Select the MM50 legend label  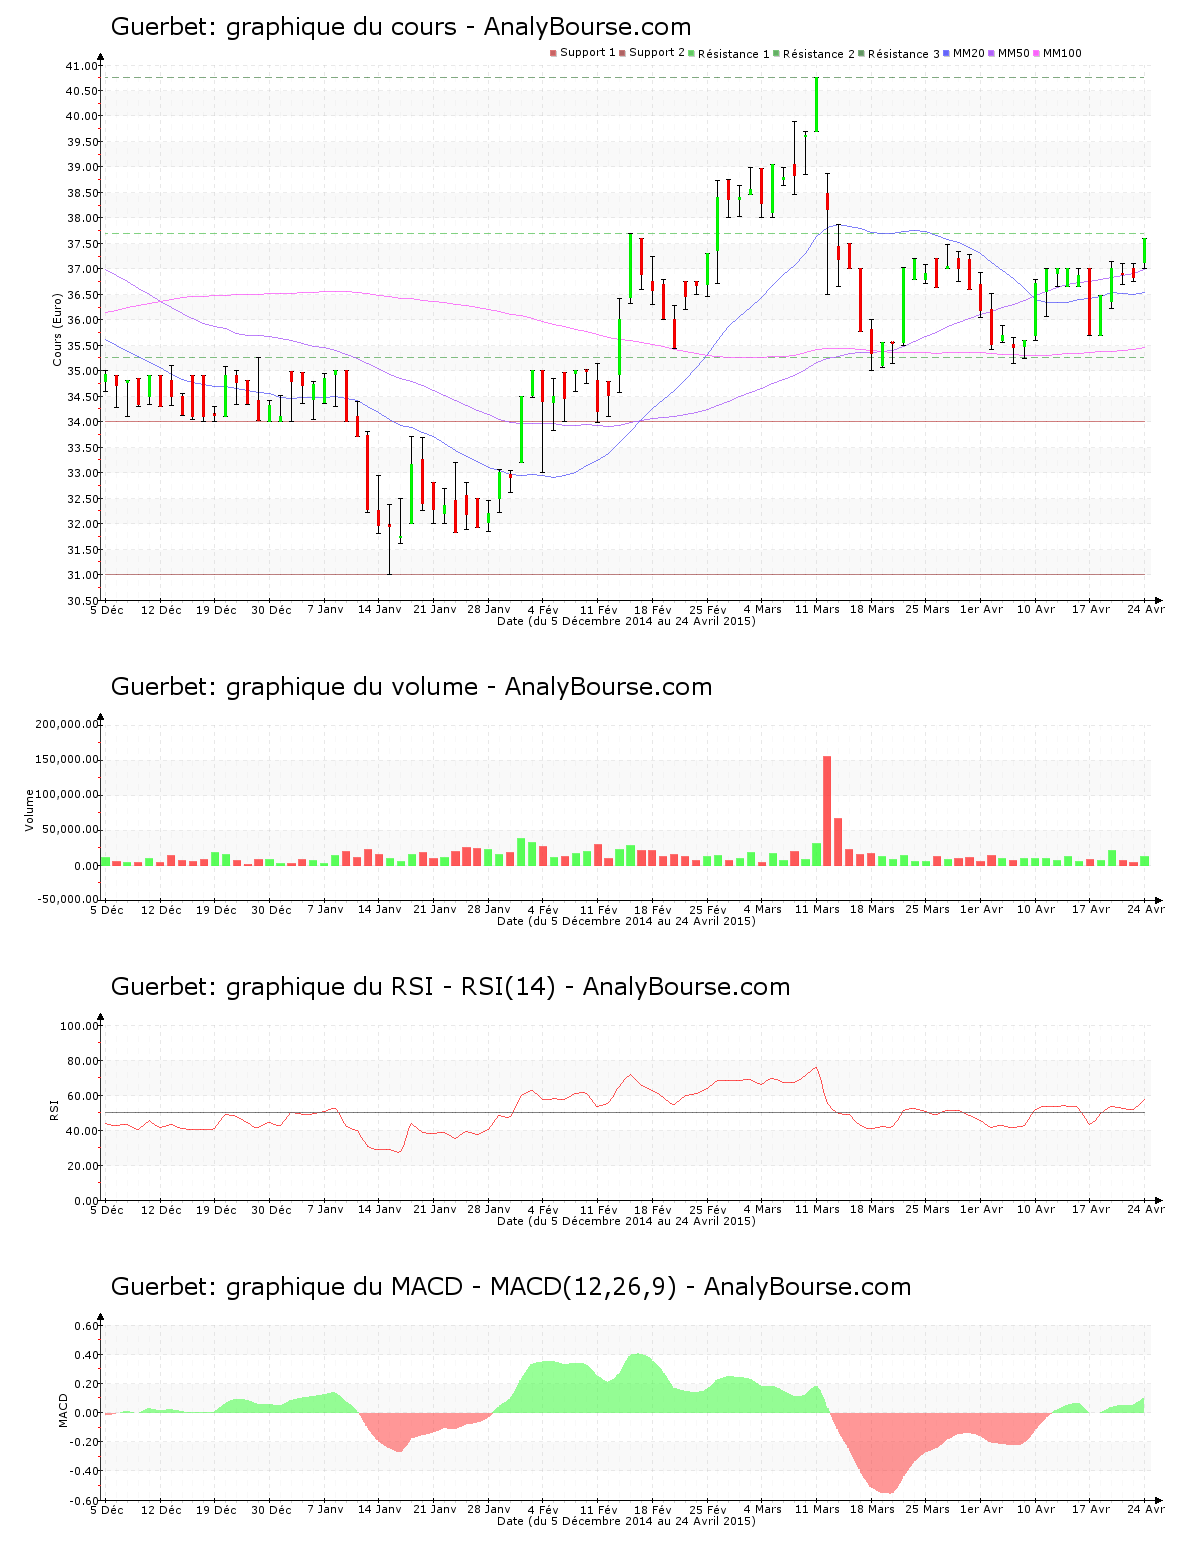pos(1014,53)
